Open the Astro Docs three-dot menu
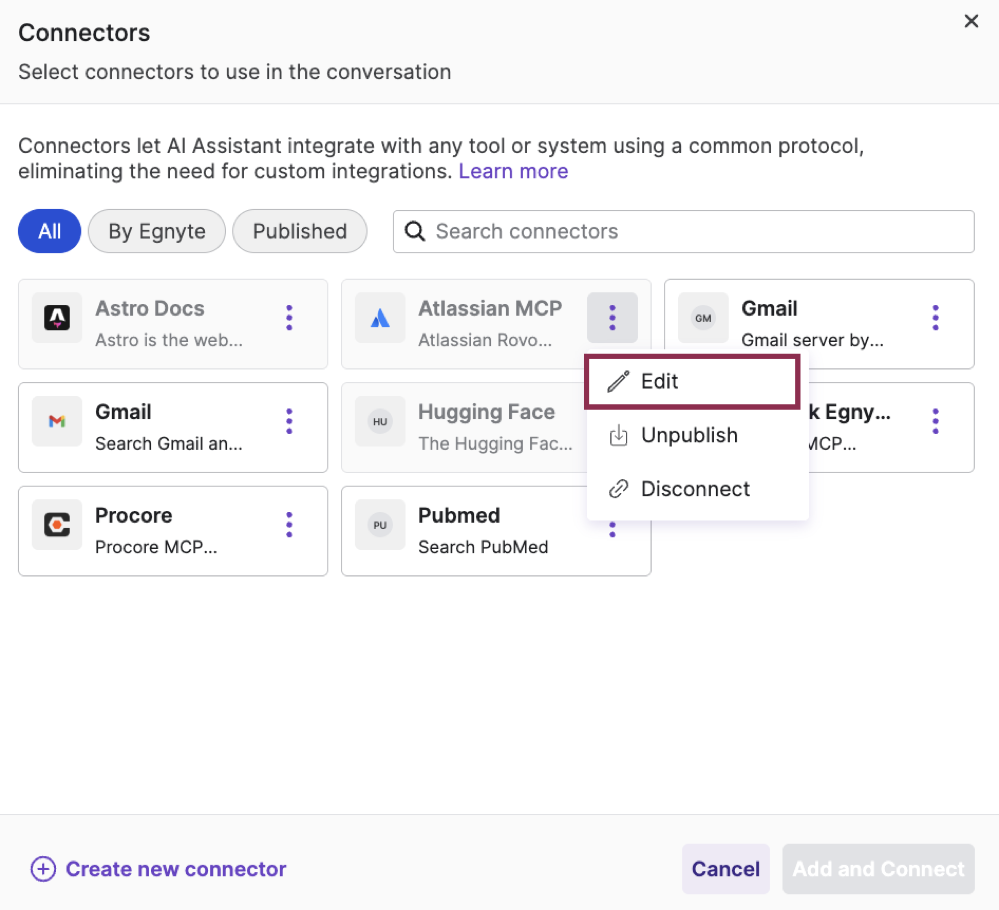The width and height of the screenshot is (999, 910). [x=288, y=318]
